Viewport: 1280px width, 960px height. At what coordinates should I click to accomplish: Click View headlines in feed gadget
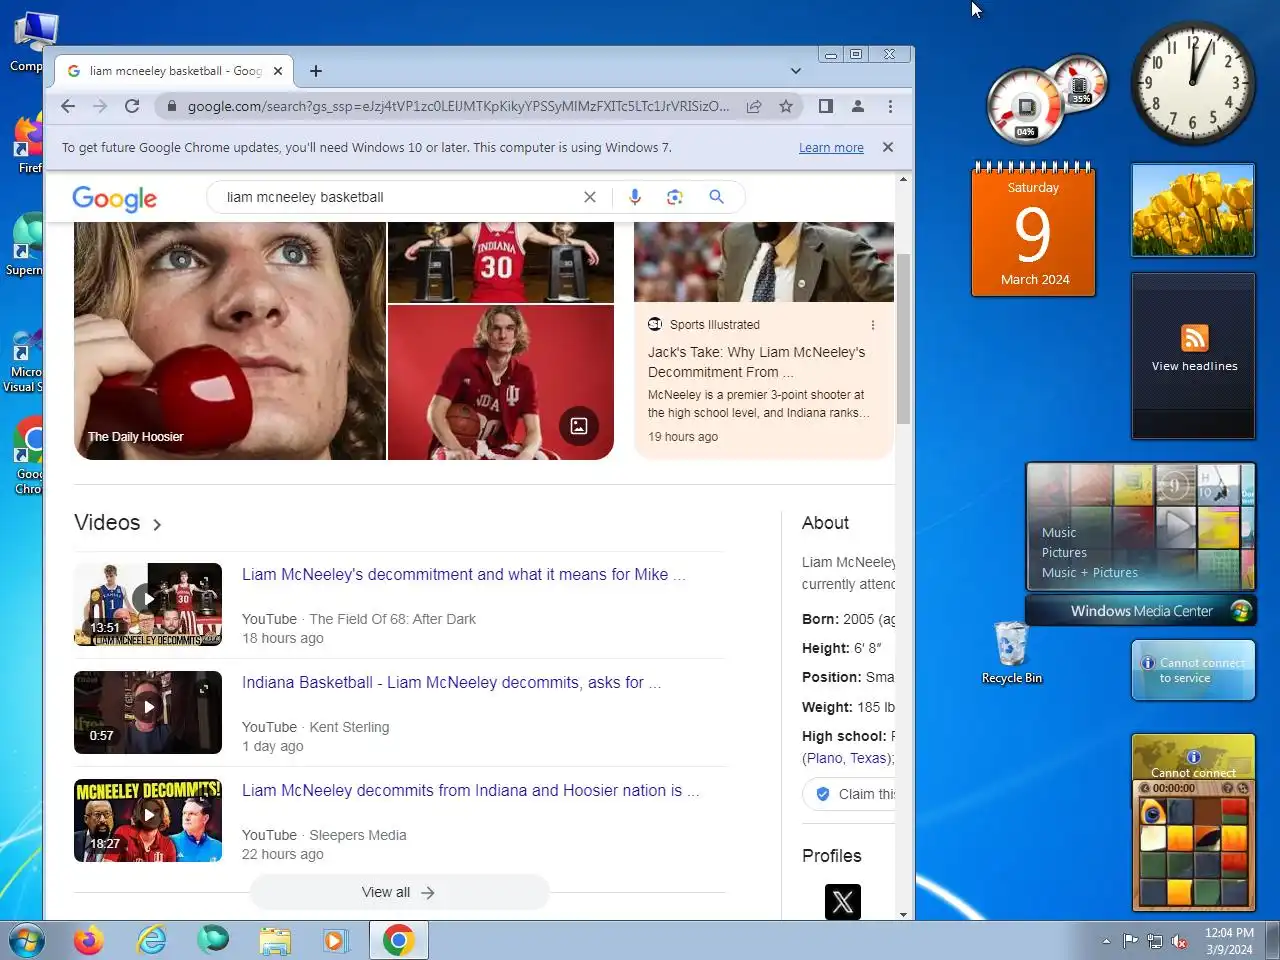point(1194,366)
